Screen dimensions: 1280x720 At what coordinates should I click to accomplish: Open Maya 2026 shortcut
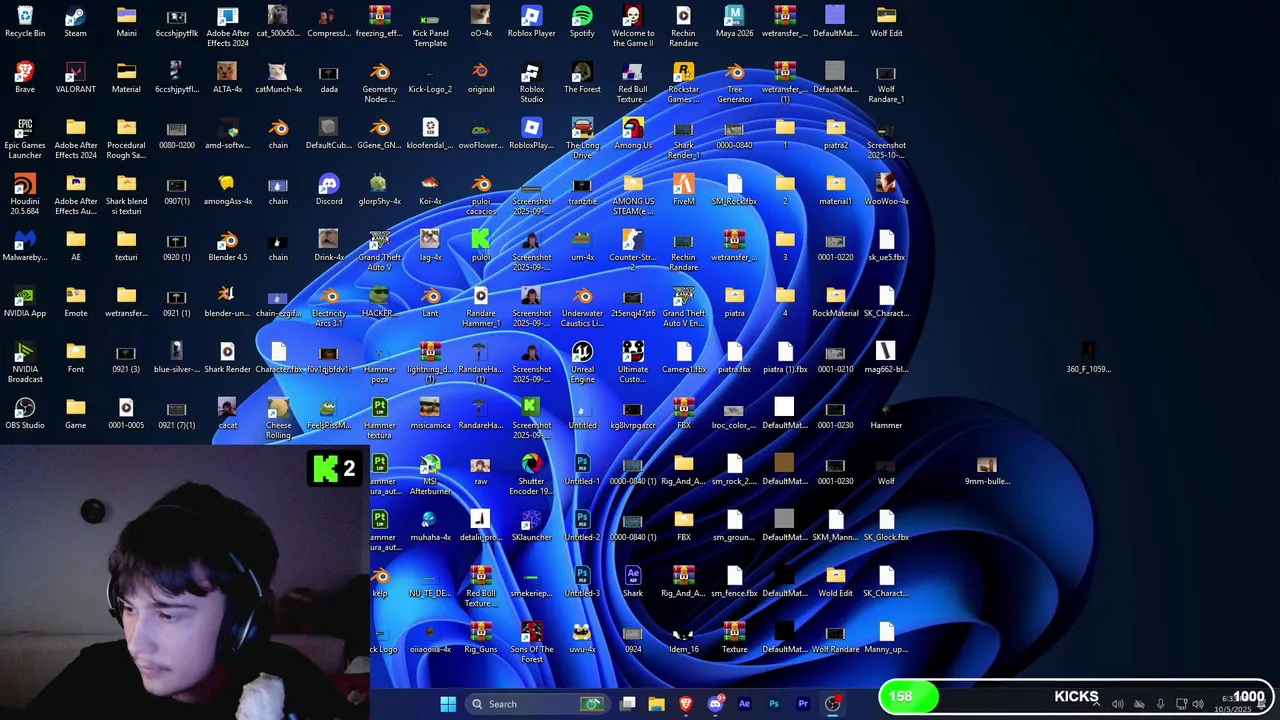coord(734,22)
